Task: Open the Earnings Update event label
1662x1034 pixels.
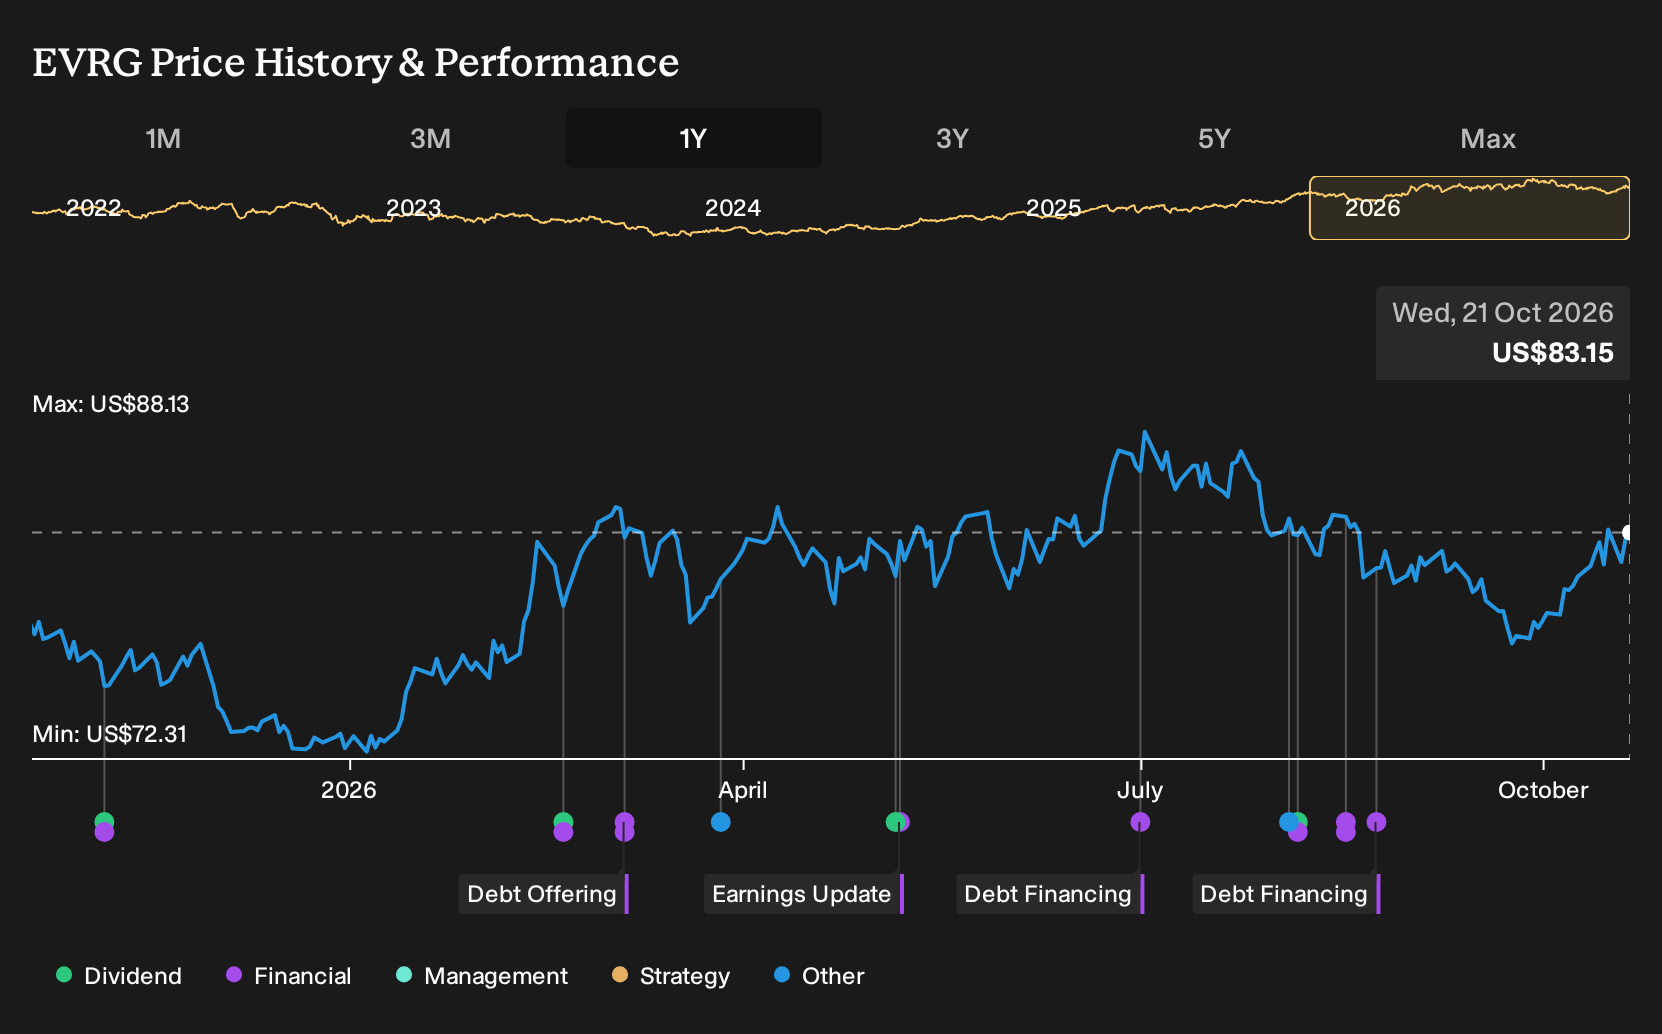Action: pyautogui.click(x=804, y=894)
